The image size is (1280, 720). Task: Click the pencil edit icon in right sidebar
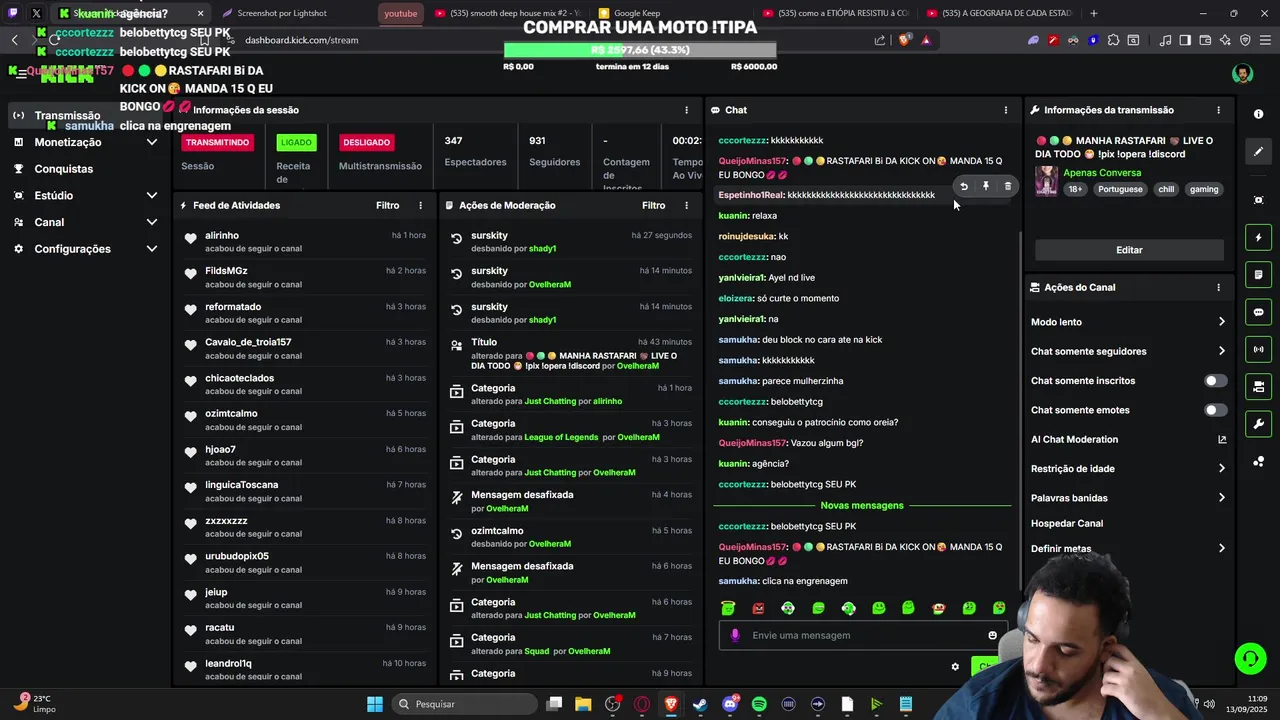click(1258, 152)
